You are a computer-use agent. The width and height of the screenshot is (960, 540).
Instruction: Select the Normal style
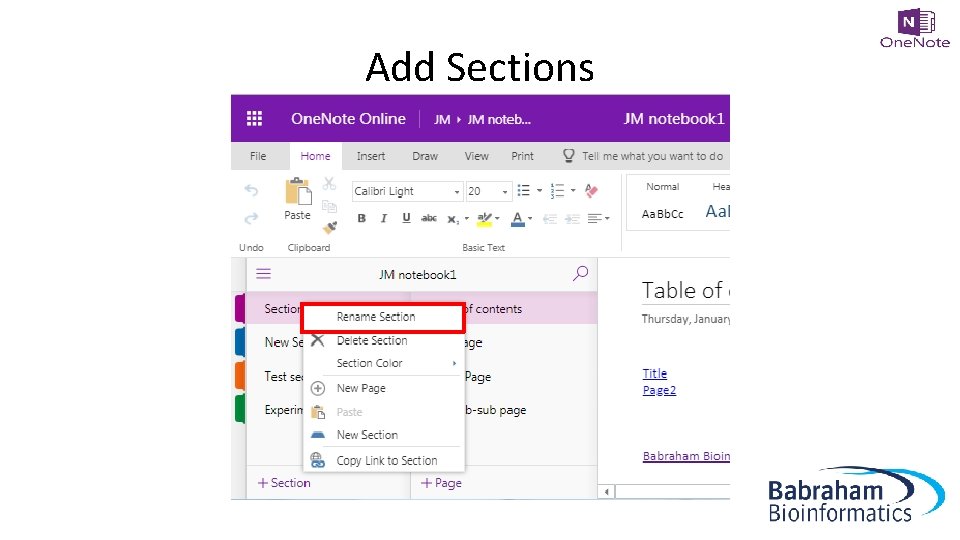pos(662,201)
